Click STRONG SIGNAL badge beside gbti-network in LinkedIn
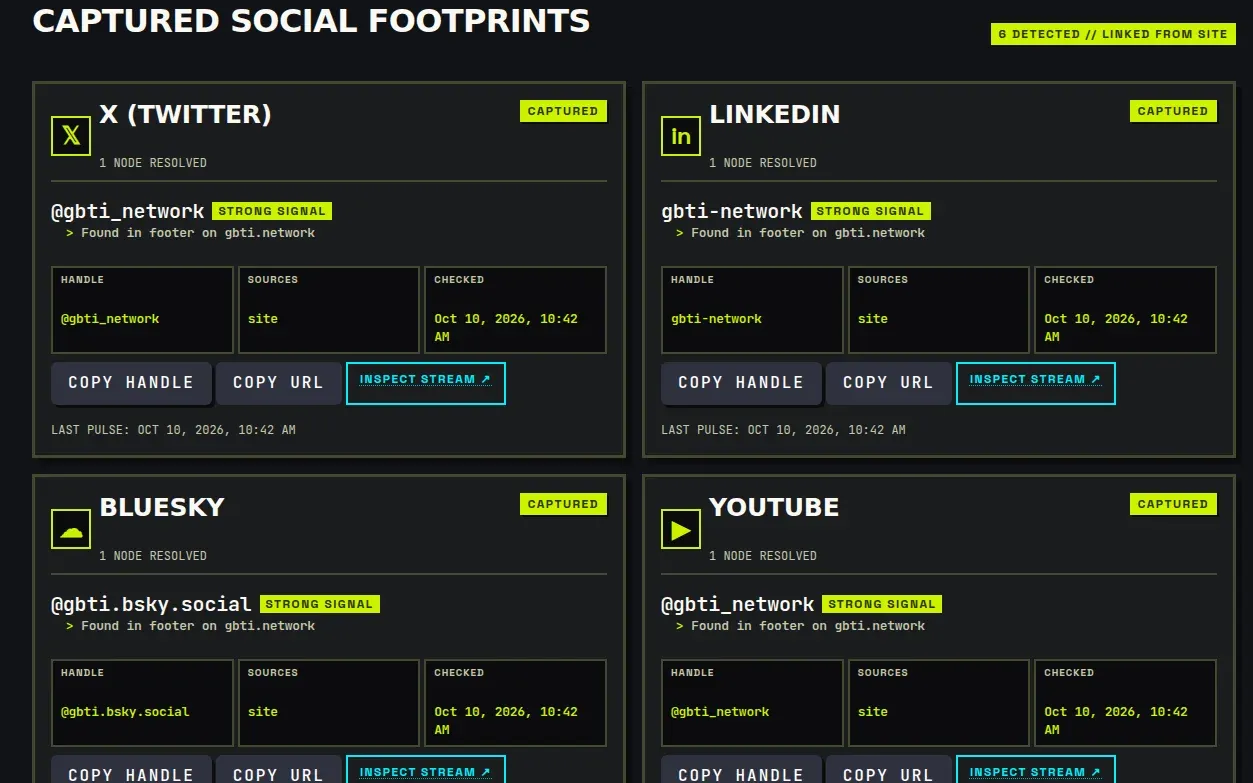Screen dimensions: 1253x783 [x=871, y=211]
